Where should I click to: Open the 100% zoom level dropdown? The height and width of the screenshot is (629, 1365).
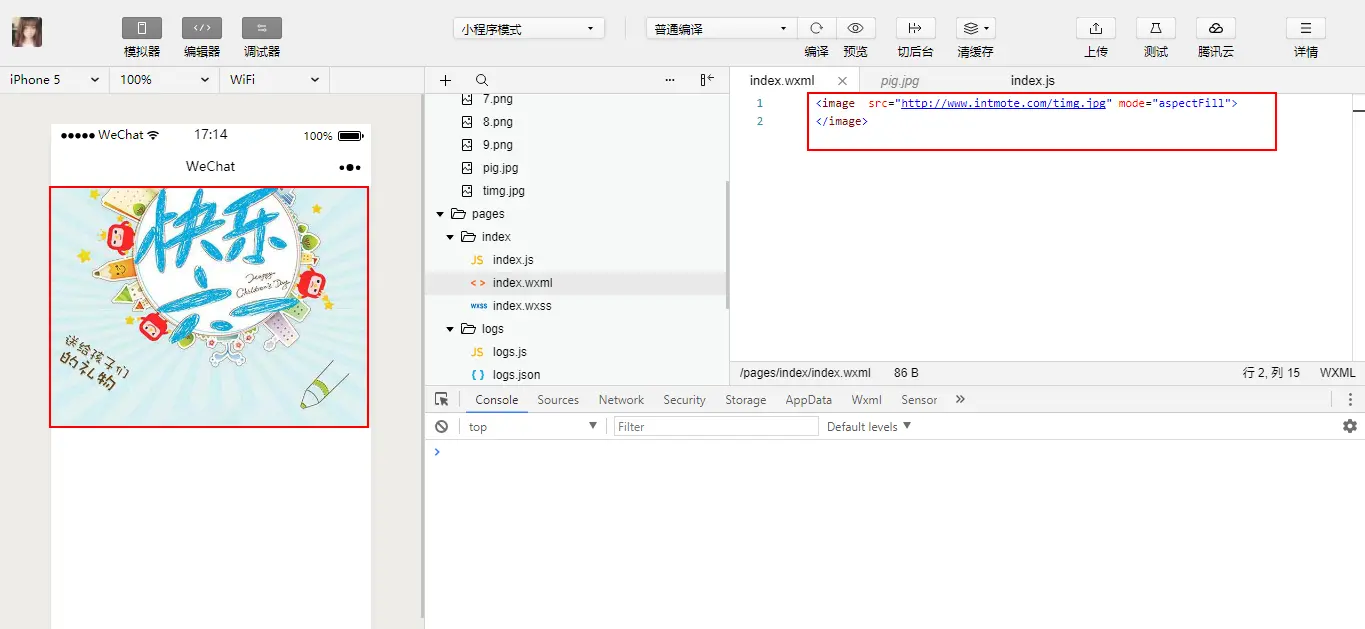click(165, 80)
